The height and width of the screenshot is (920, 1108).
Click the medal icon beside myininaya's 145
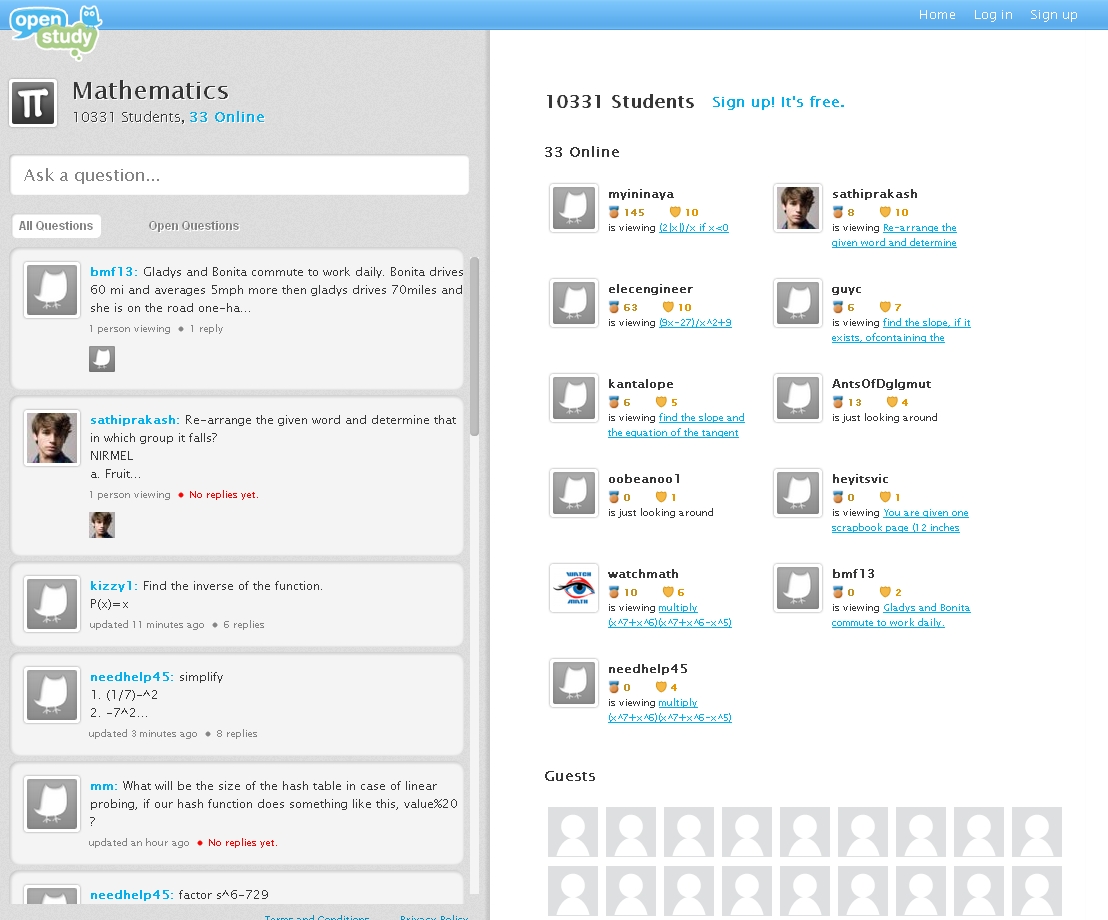pos(614,212)
